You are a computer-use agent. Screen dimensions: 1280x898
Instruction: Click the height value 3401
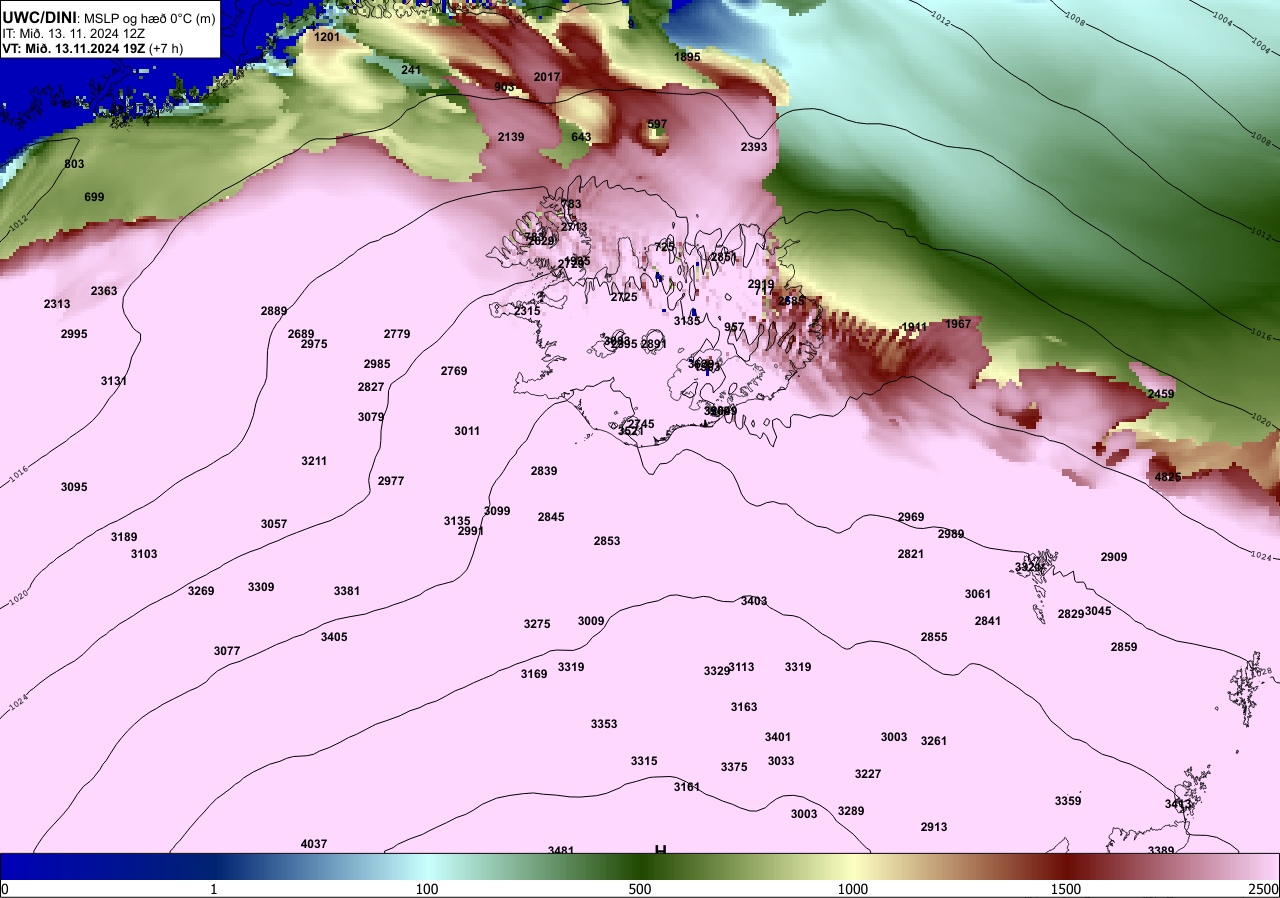[x=778, y=737]
